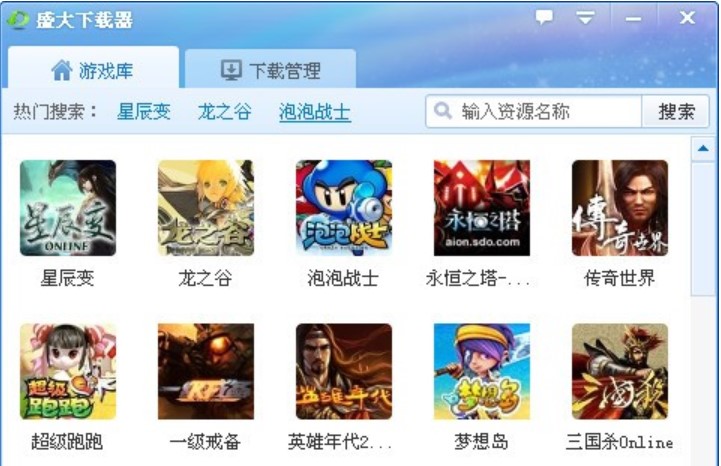Viewport: 721px width, 466px height.
Task: Select the 泡泡战士 game icon
Action: tap(344, 208)
